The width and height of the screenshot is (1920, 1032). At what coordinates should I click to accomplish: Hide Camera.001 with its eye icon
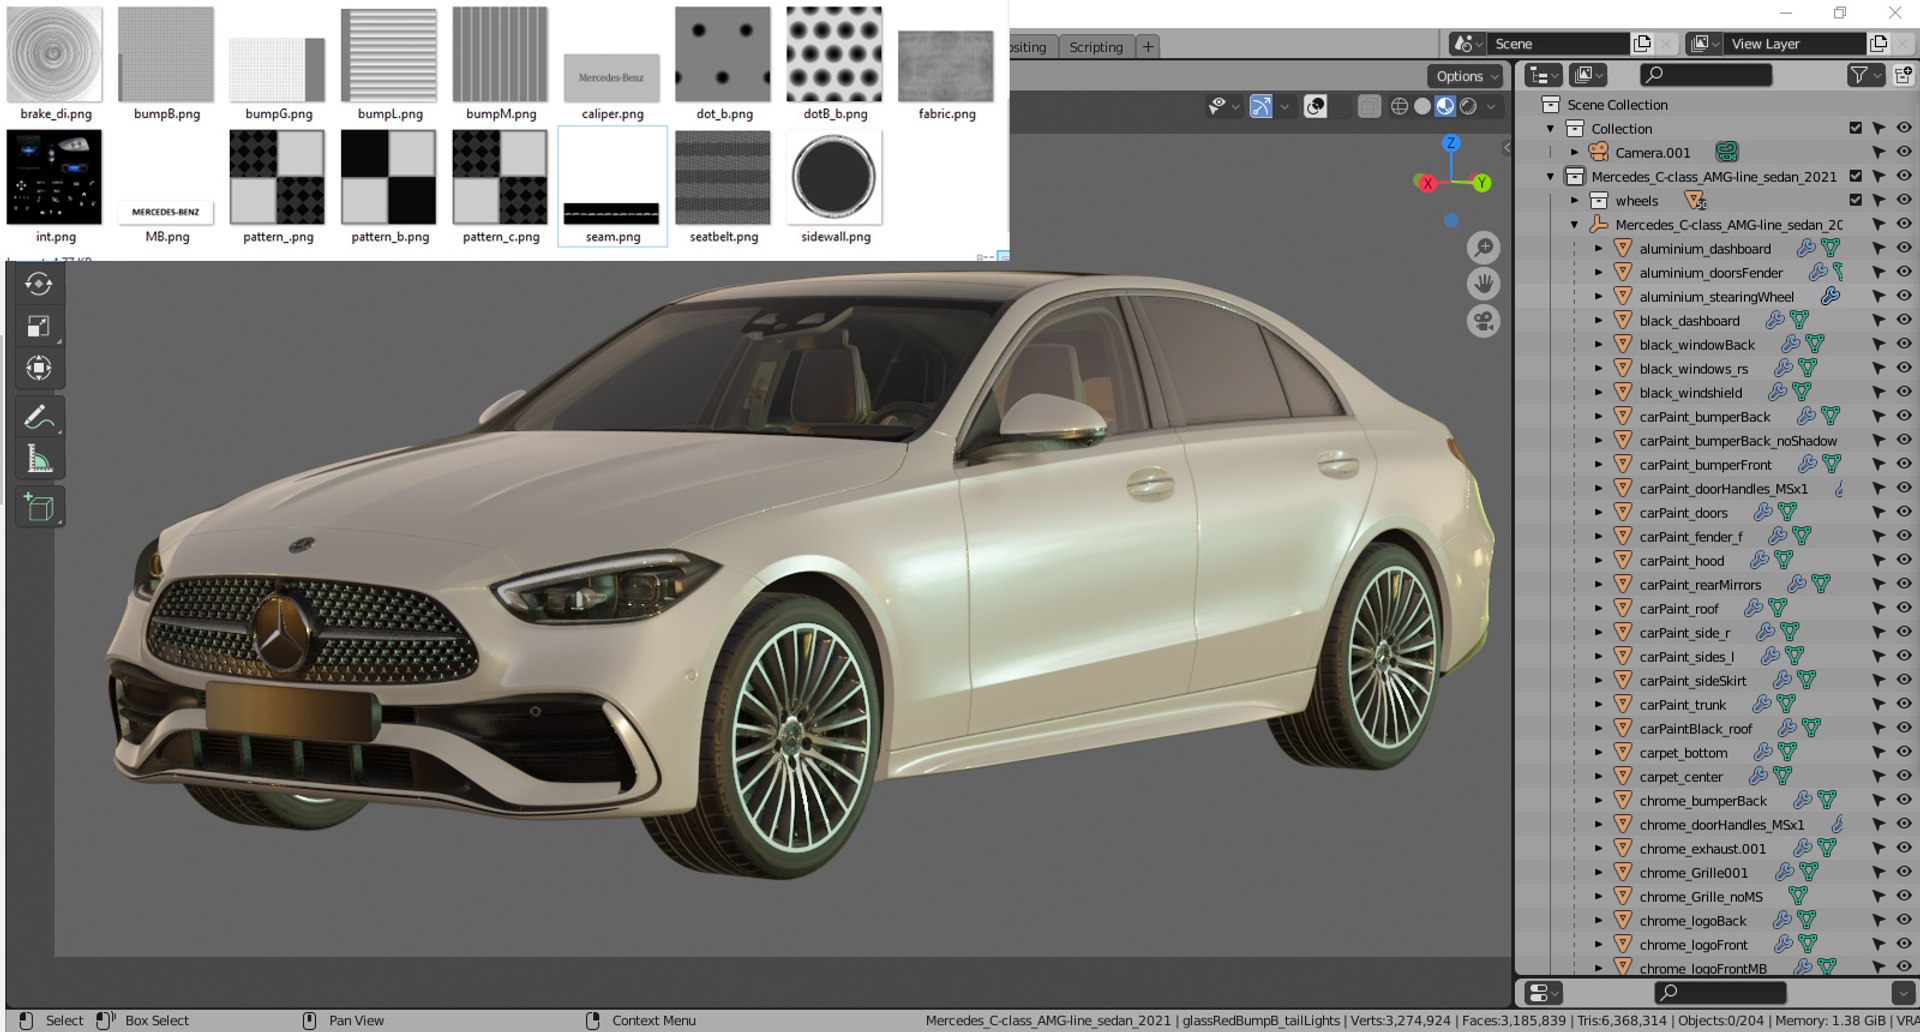click(1904, 152)
